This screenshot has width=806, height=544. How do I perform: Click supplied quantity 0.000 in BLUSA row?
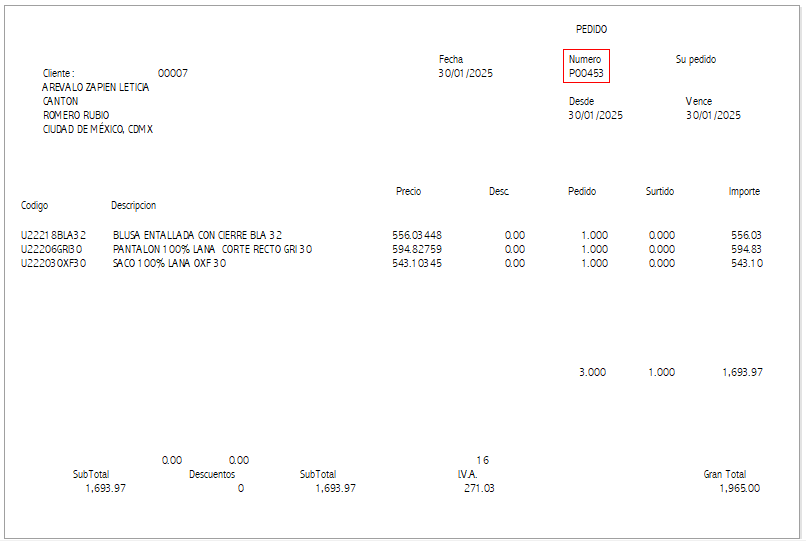[662, 235]
